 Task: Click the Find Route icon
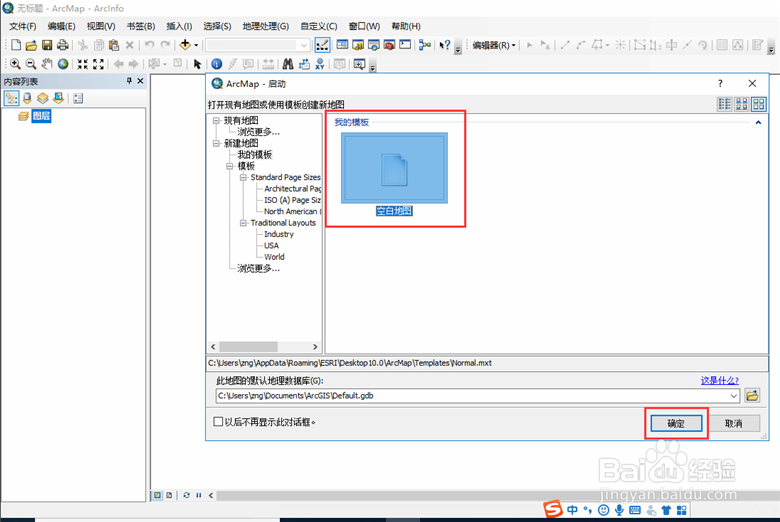(304, 64)
